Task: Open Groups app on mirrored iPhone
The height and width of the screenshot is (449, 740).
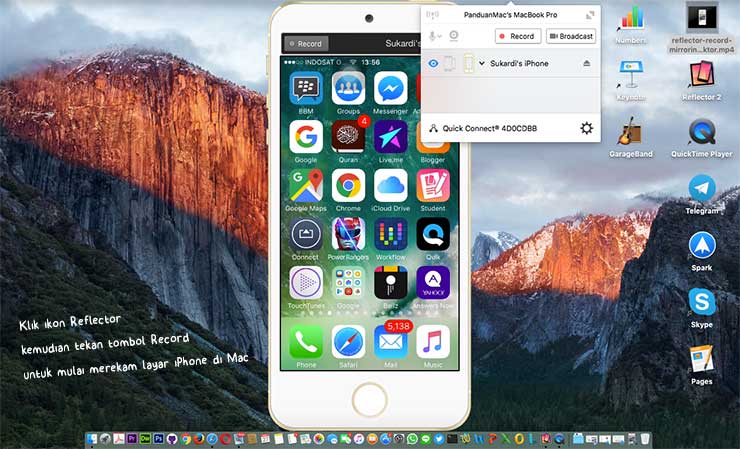Action: tap(348, 88)
